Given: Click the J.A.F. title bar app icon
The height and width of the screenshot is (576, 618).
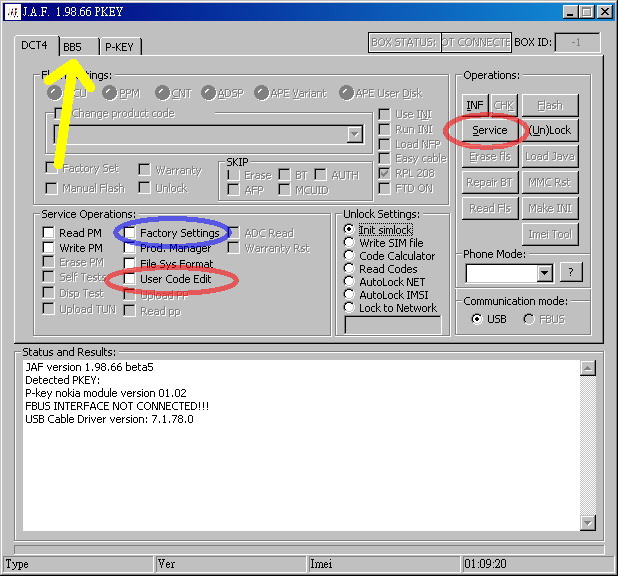Looking at the screenshot, I should (x=13, y=11).
